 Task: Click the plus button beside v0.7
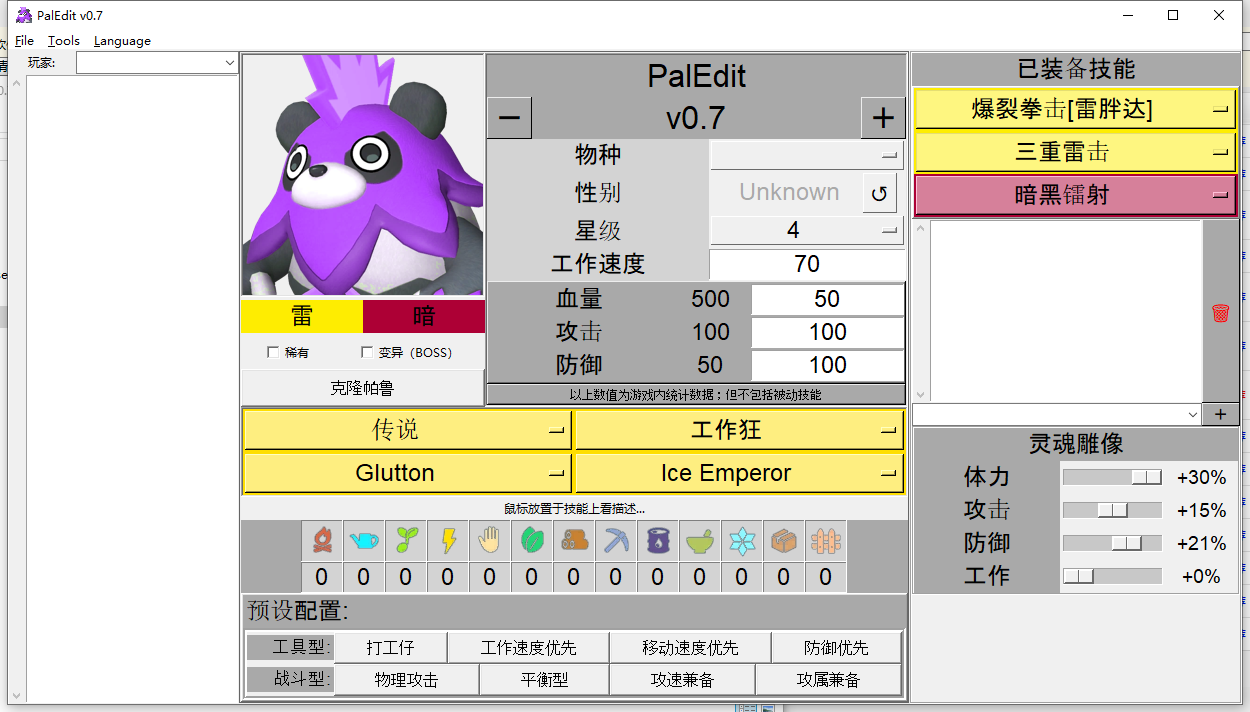pyautogui.click(x=883, y=118)
